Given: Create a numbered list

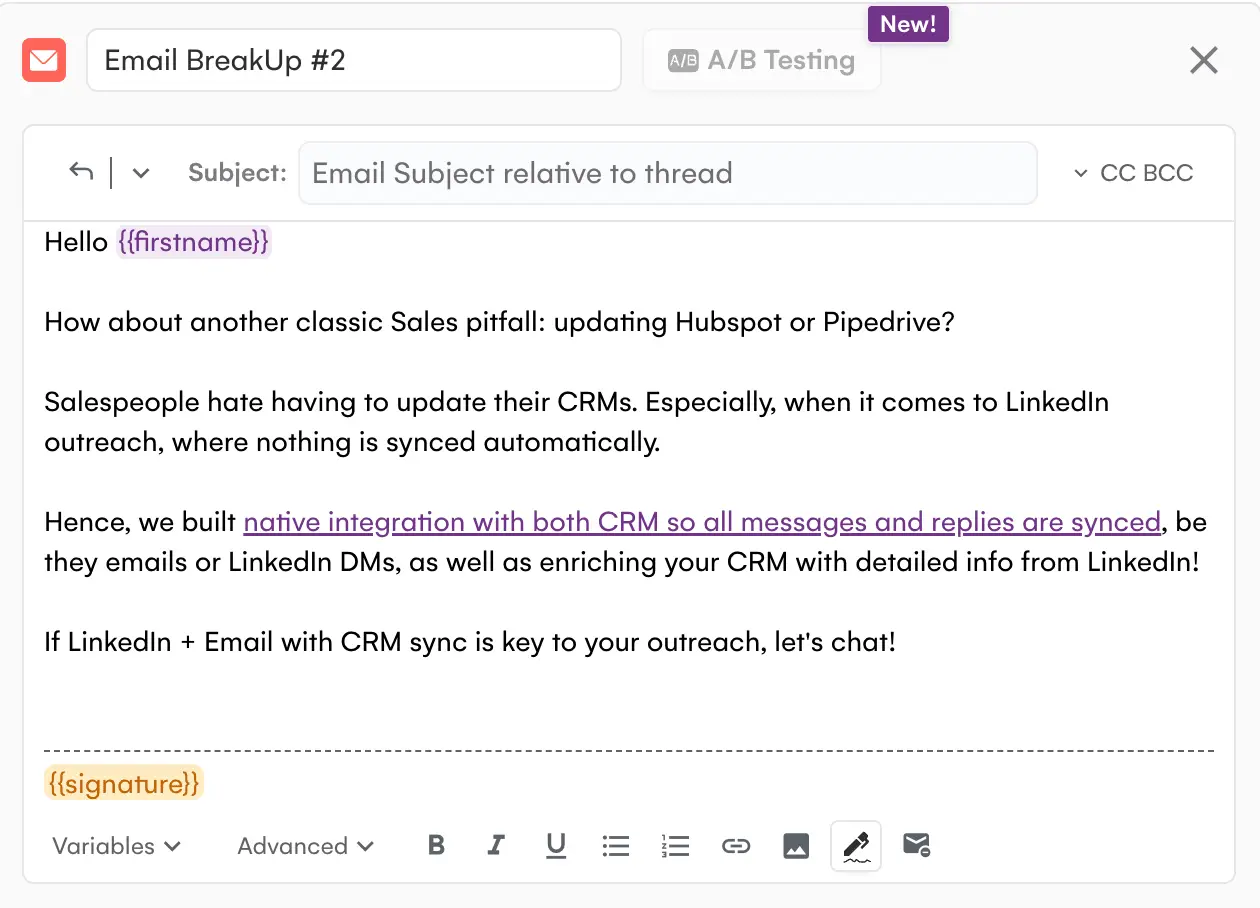Looking at the screenshot, I should [x=676, y=845].
